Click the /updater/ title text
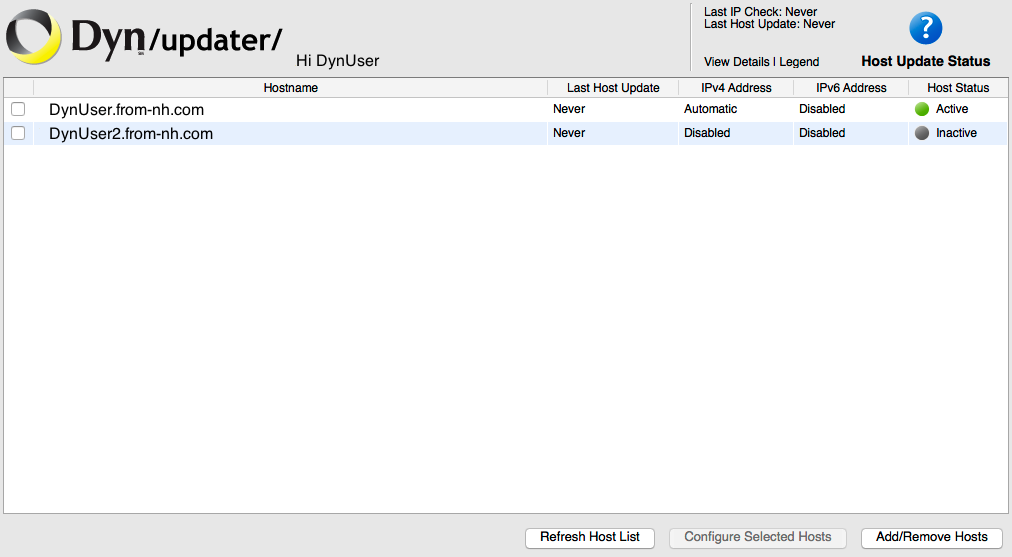 (x=216, y=40)
